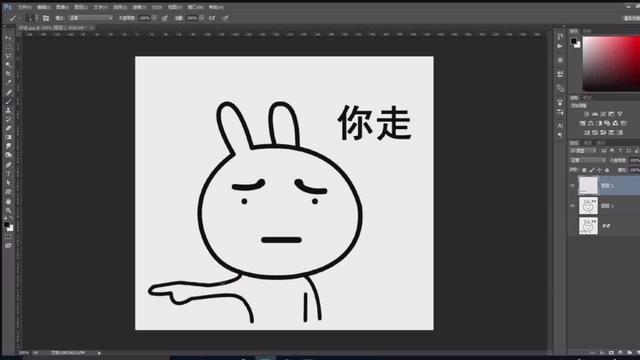
Task: Open the brush preset picker
Action: [x=30, y=18]
